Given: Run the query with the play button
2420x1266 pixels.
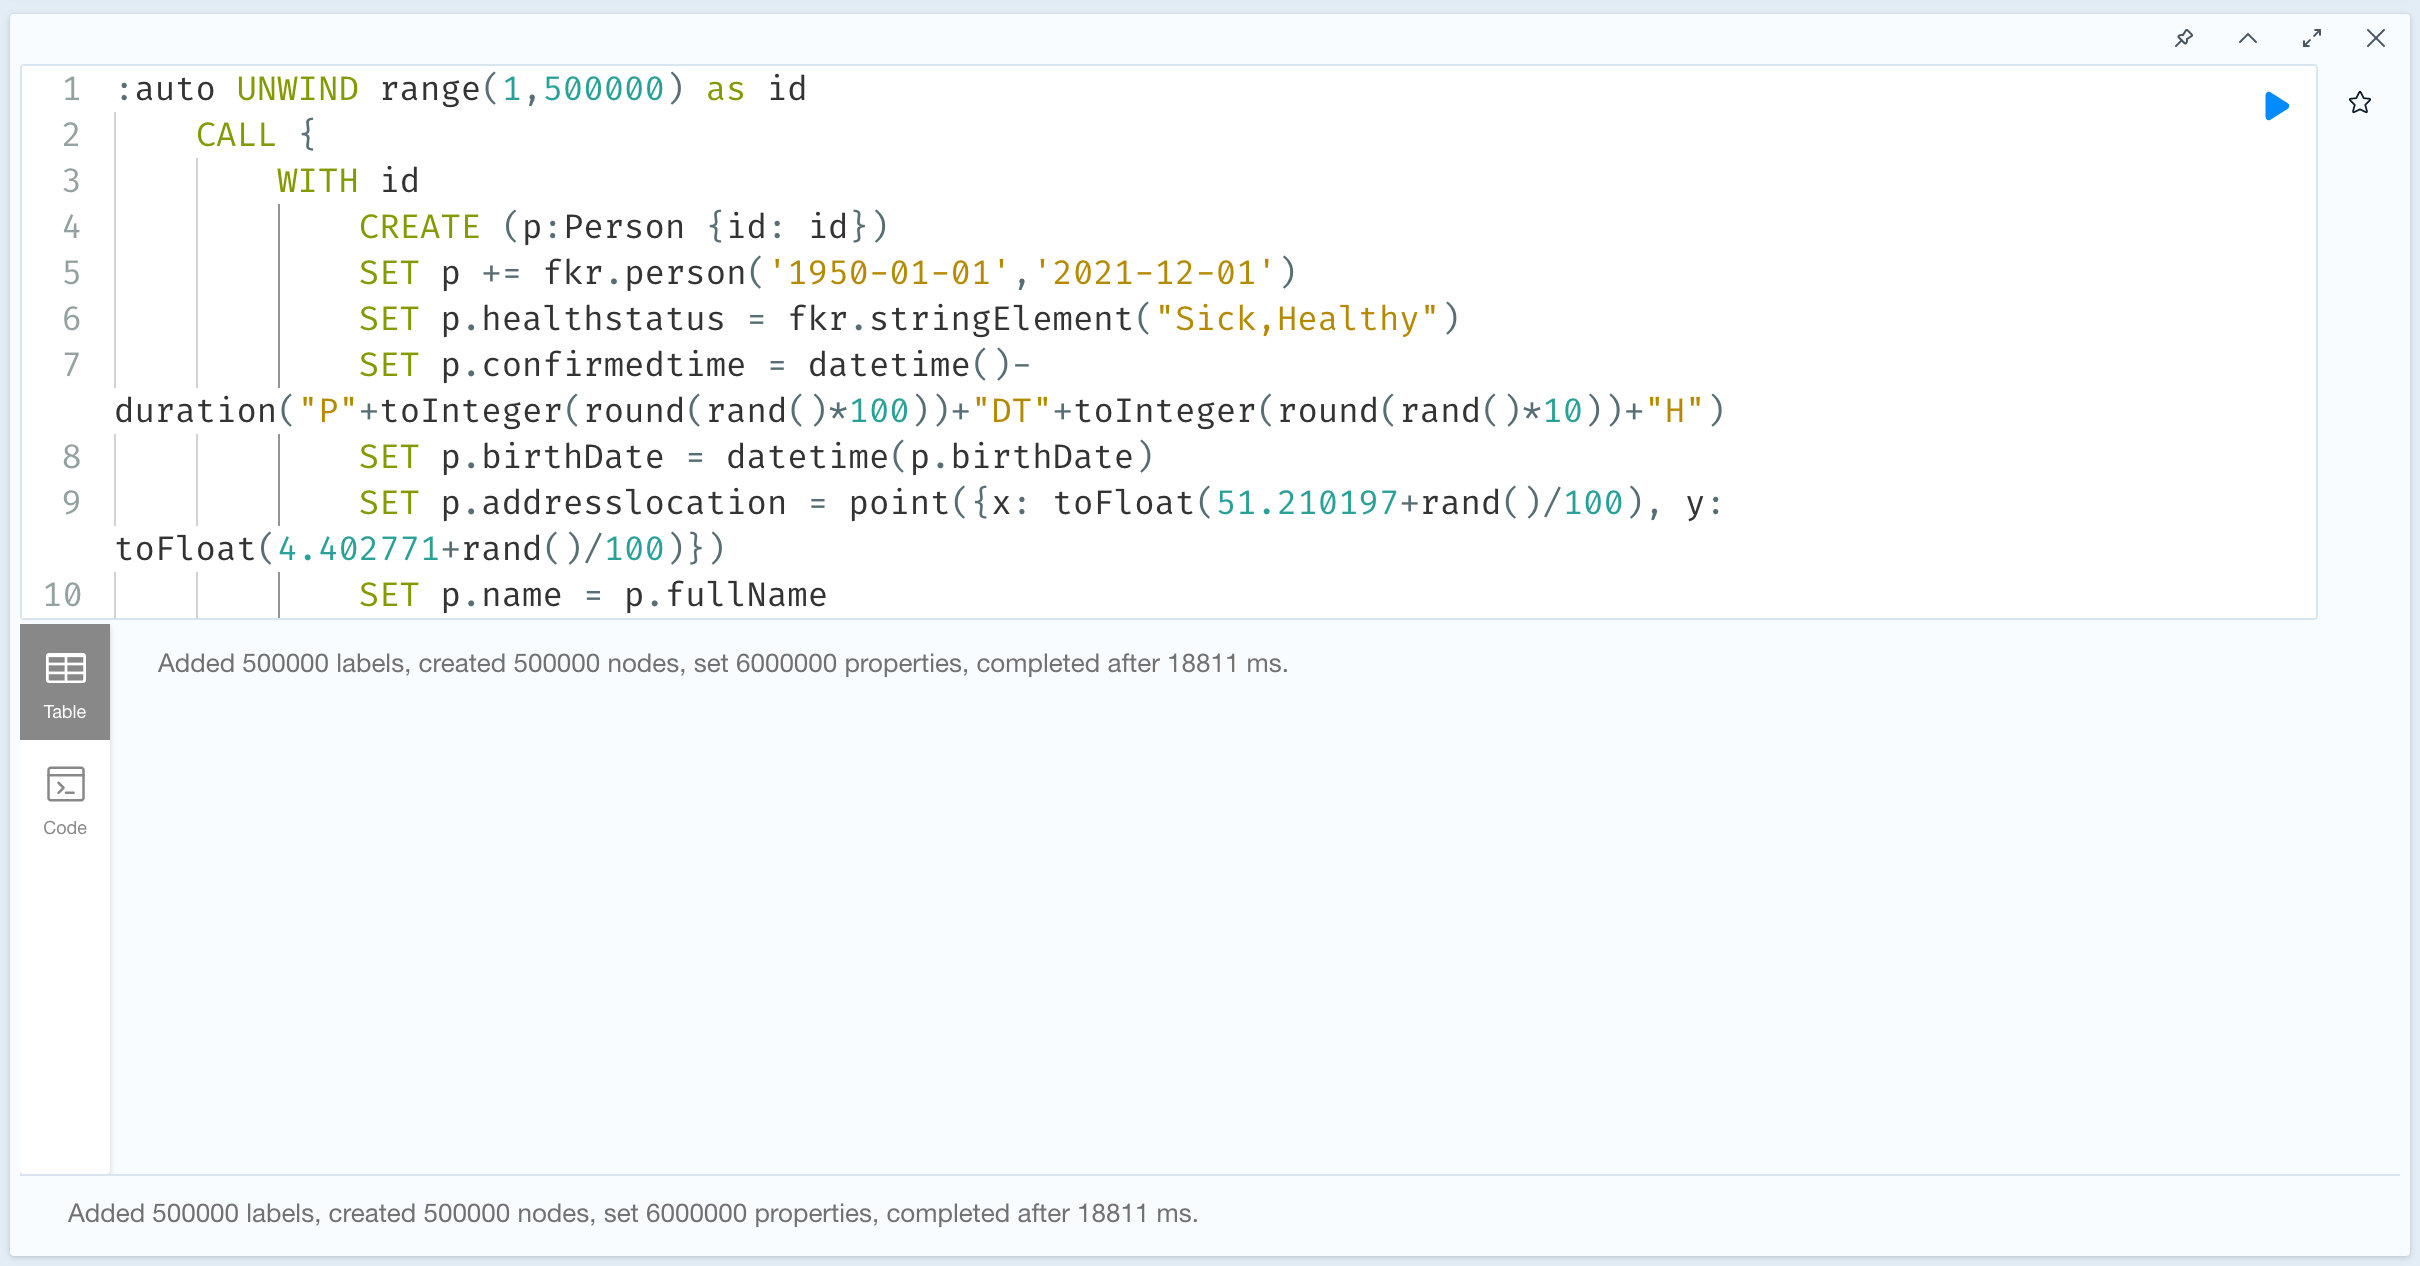Looking at the screenshot, I should [x=2277, y=106].
